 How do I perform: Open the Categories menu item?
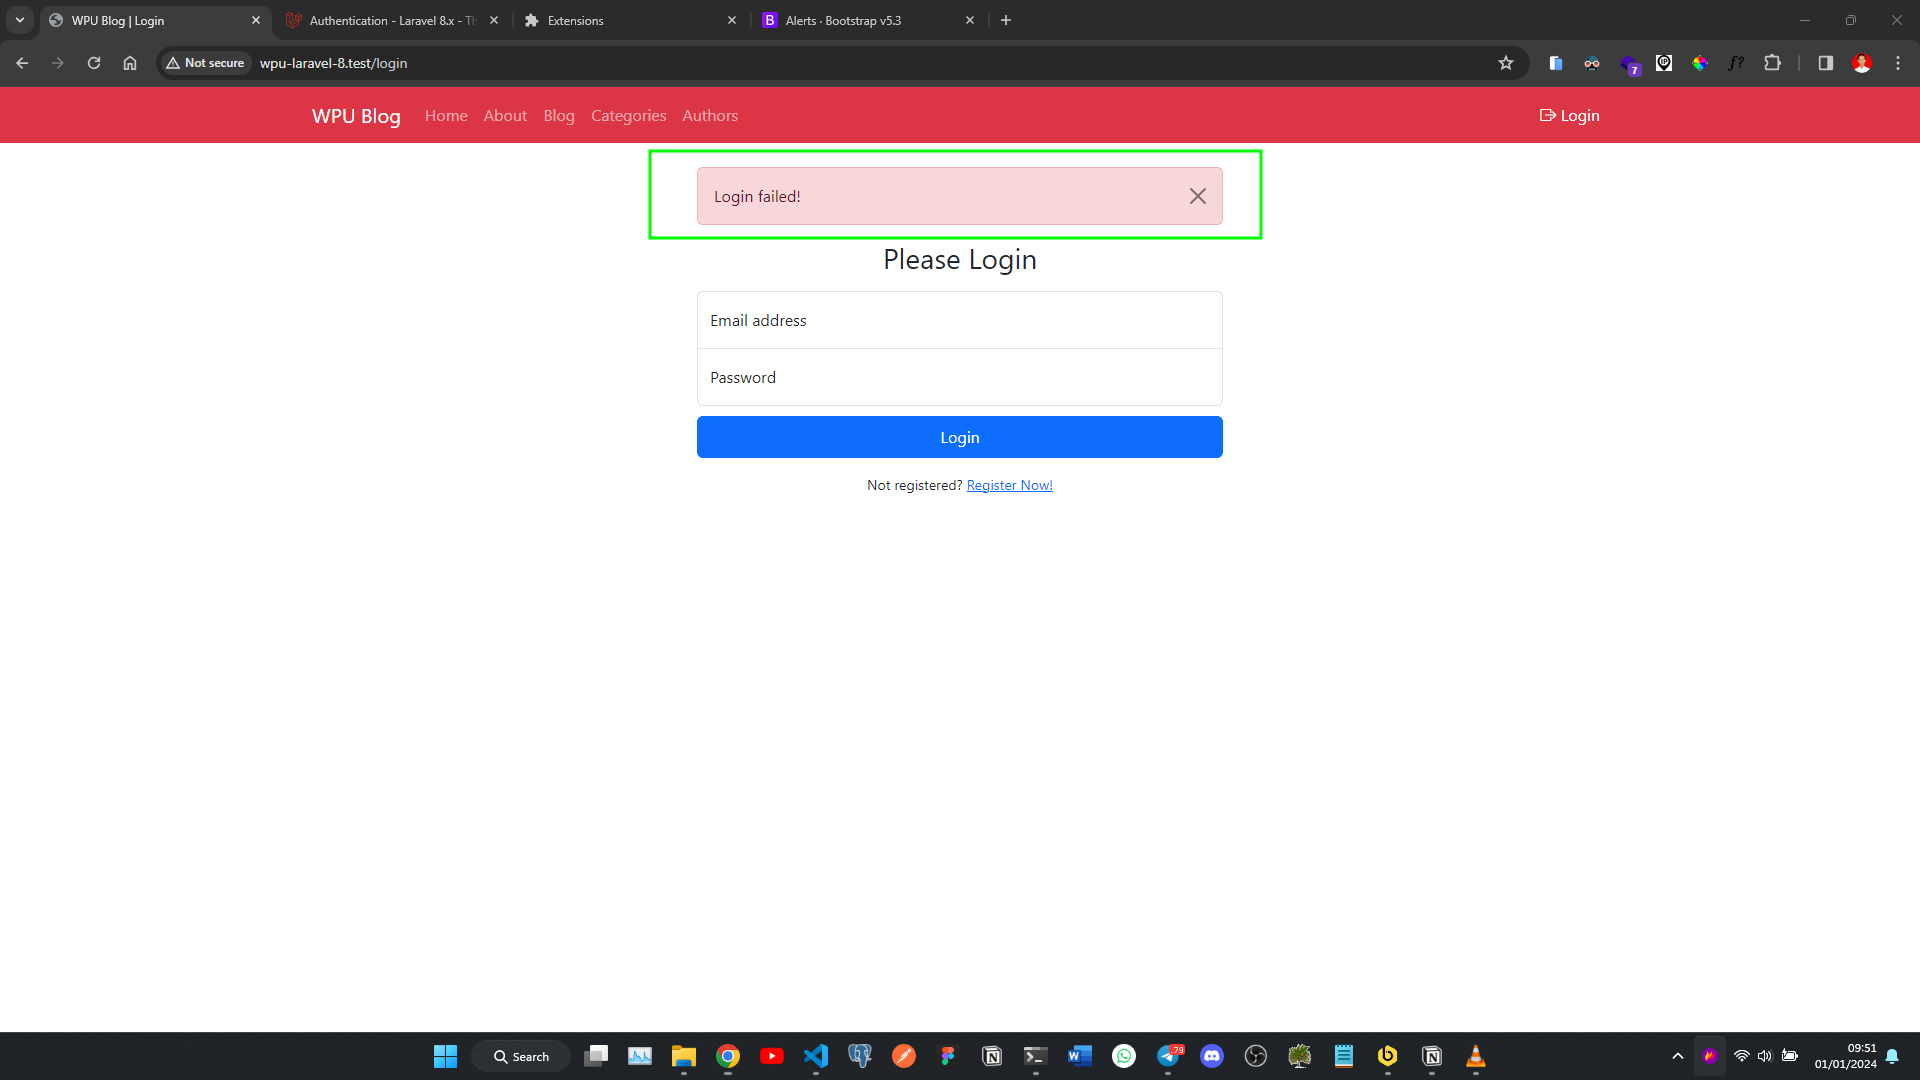point(628,115)
